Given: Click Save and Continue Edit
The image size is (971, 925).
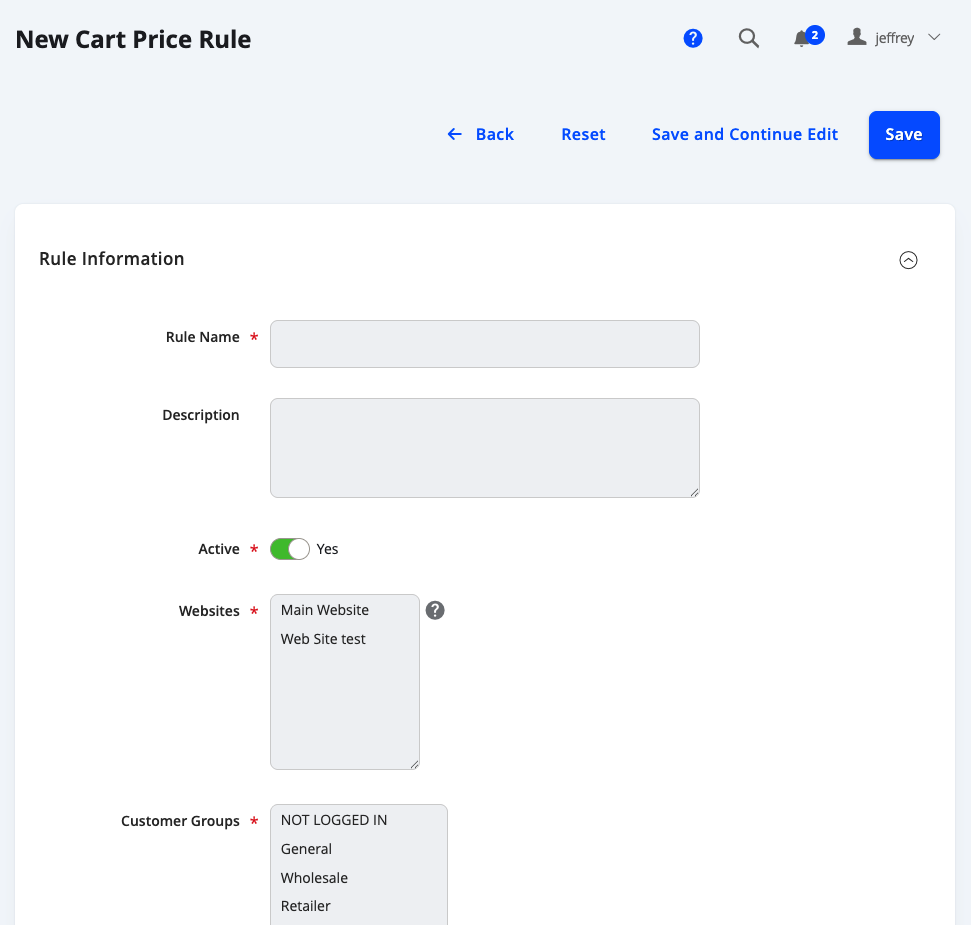Looking at the screenshot, I should (x=744, y=134).
